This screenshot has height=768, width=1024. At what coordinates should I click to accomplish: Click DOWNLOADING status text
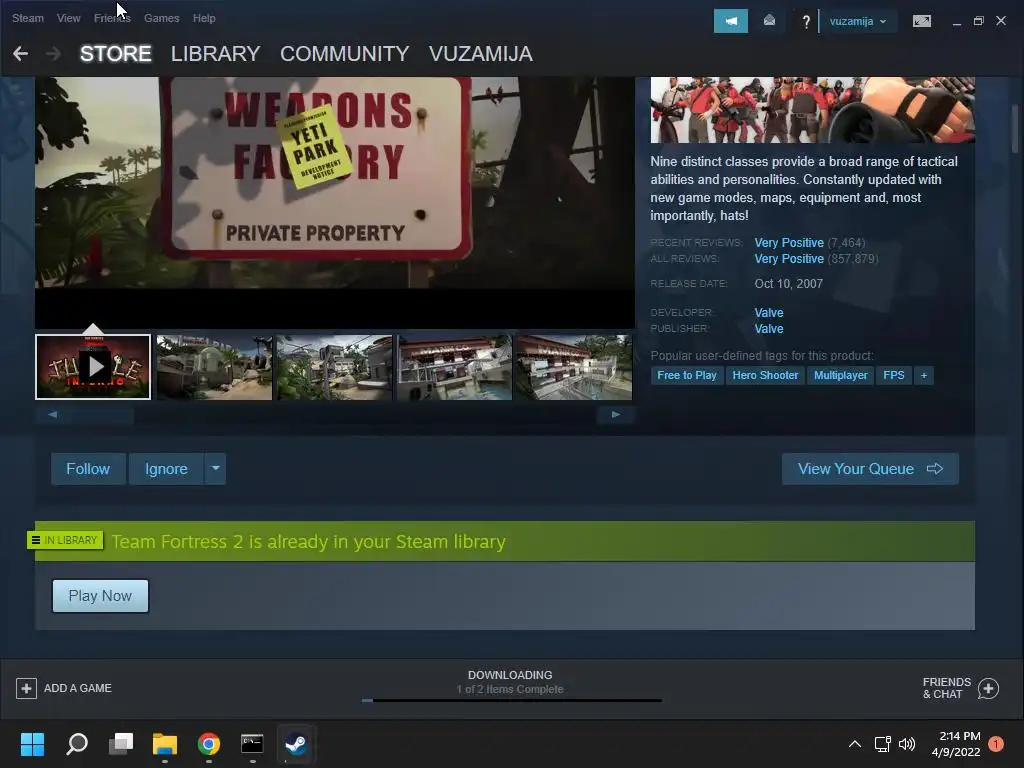pos(510,675)
